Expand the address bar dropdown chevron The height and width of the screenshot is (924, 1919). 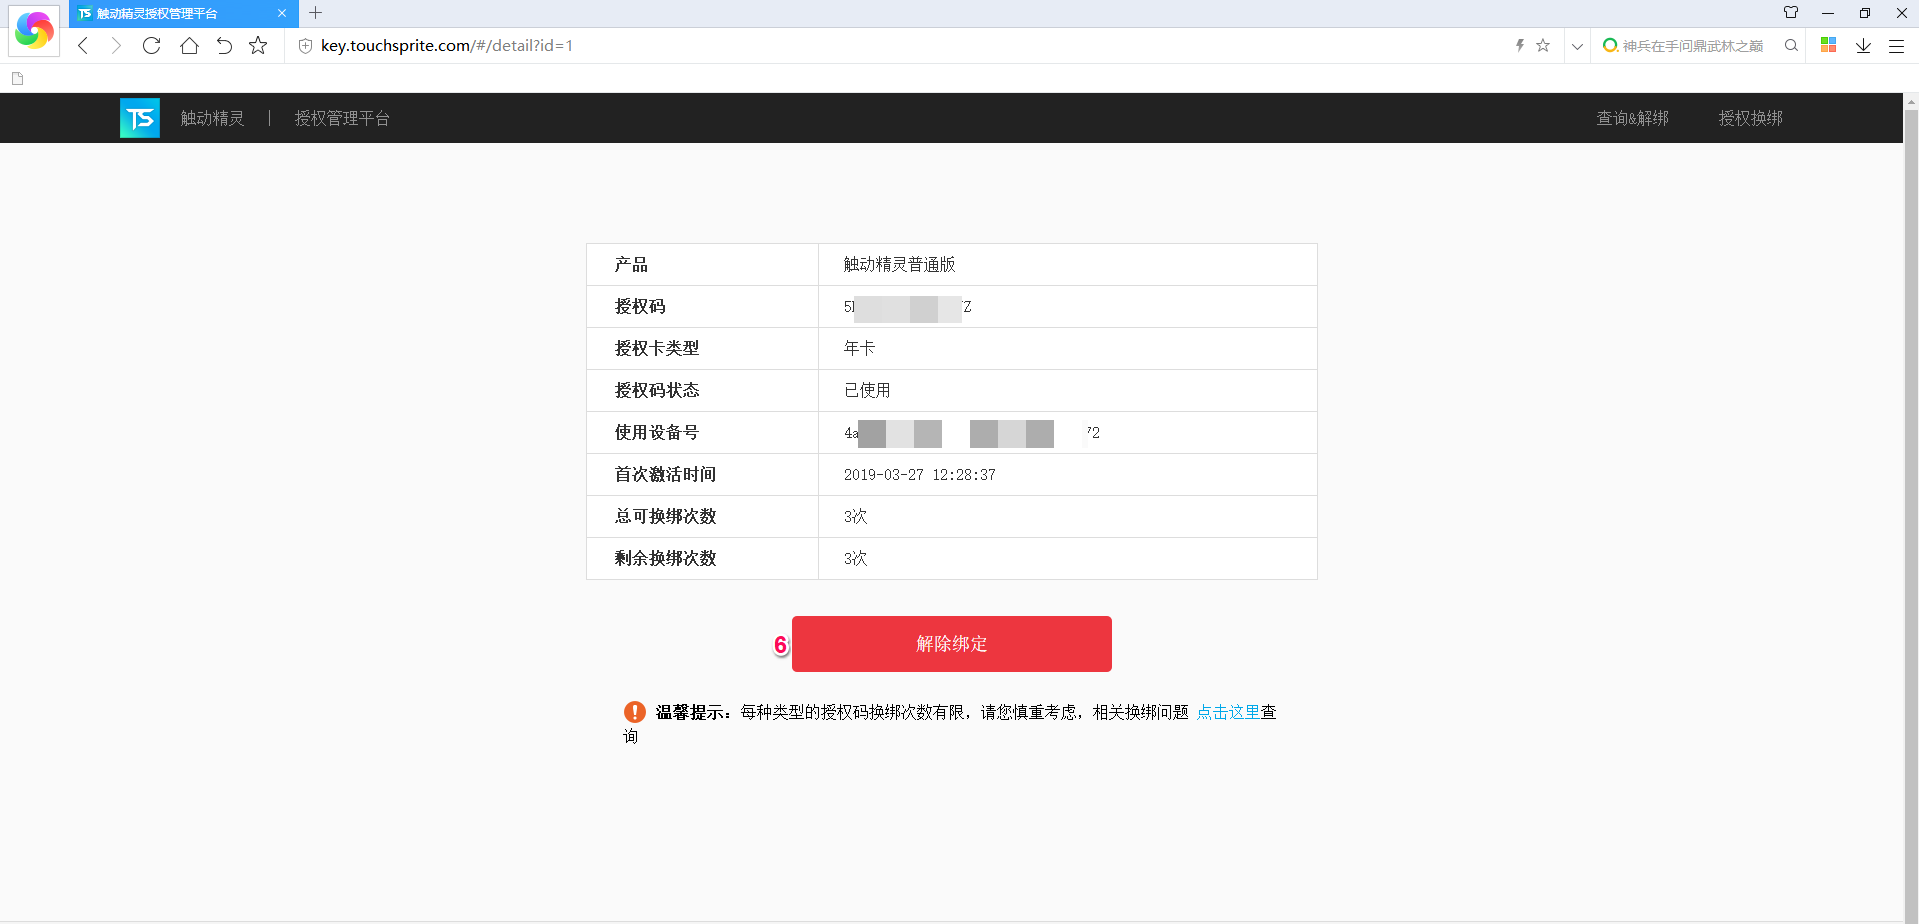[x=1577, y=46]
